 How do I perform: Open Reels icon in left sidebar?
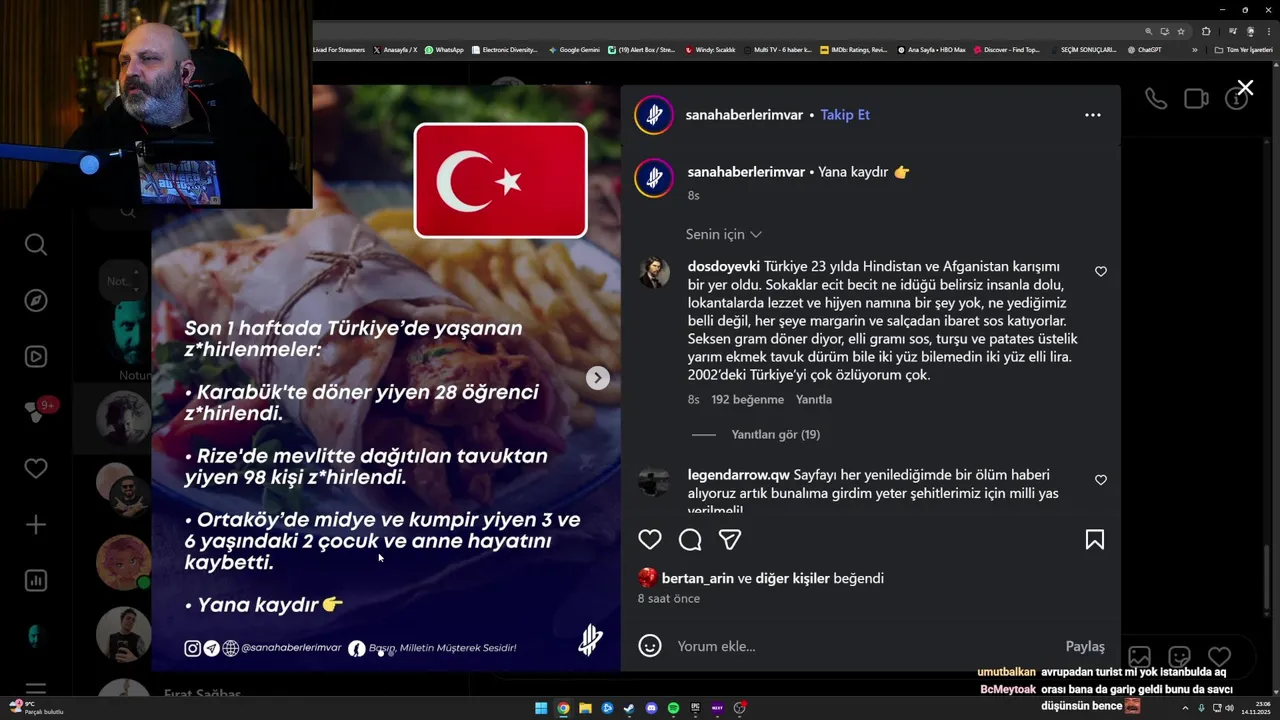point(36,356)
